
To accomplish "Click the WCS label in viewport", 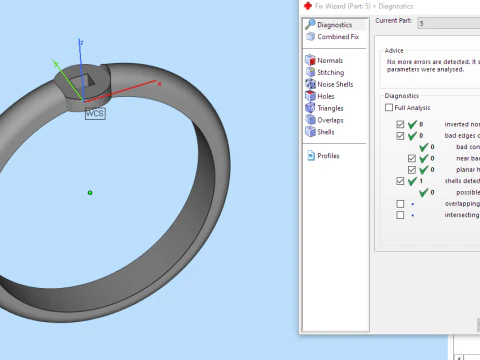I will point(95,114).
